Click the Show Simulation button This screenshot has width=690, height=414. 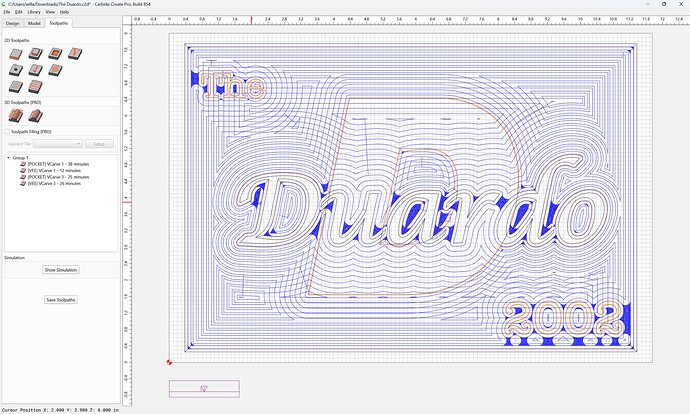click(x=61, y=270)
